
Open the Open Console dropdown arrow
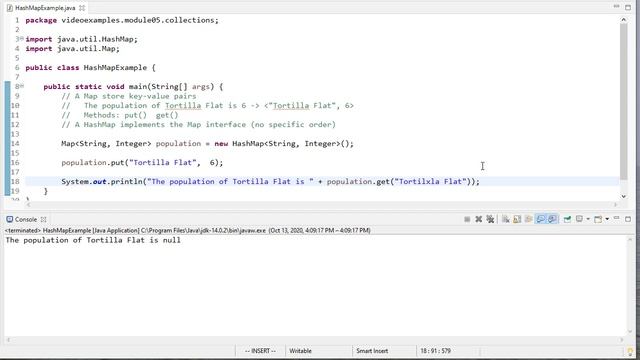pos(607,219)
